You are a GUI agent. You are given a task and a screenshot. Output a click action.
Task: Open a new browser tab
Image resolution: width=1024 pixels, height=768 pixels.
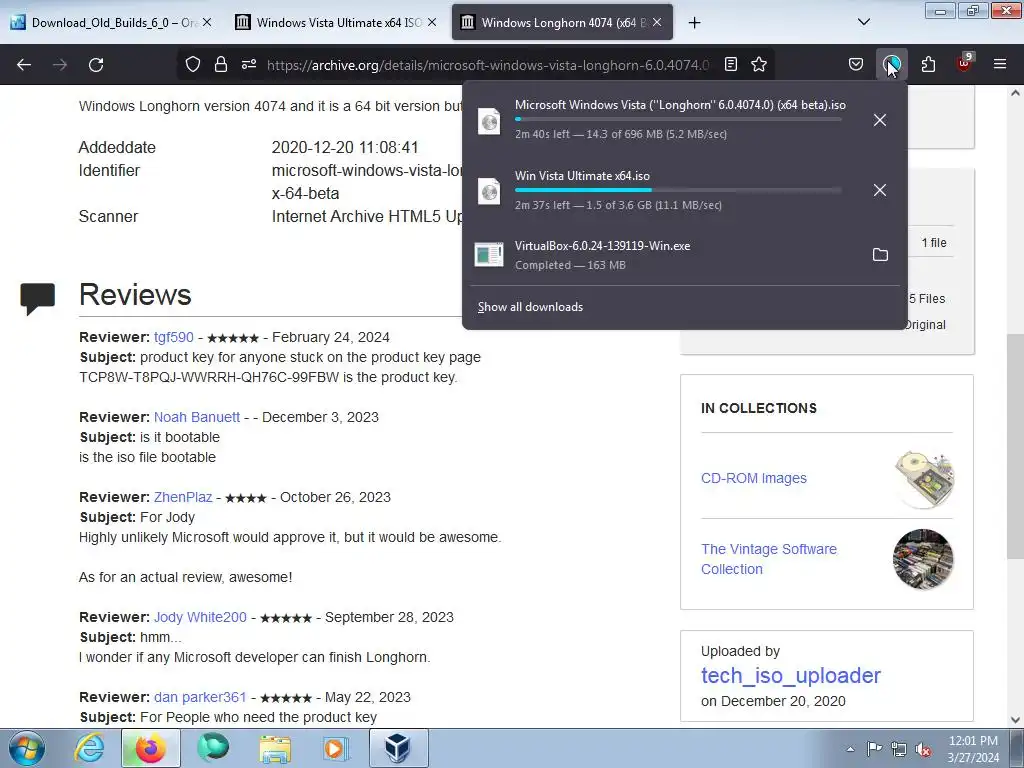(694, 23)
